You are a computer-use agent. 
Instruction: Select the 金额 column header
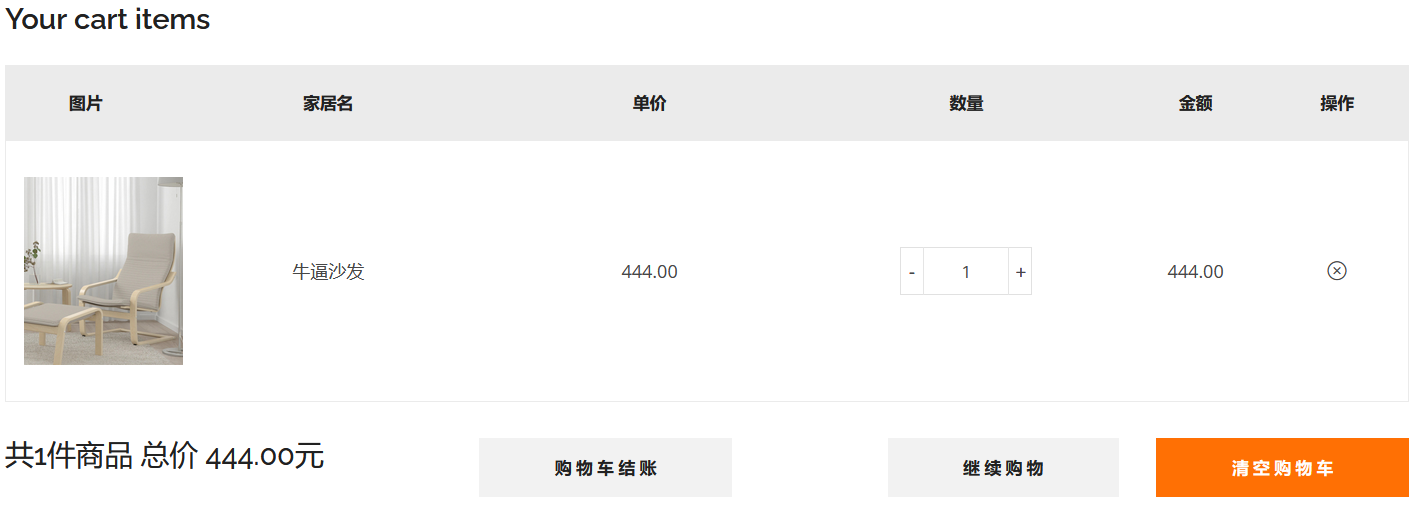1195,103
